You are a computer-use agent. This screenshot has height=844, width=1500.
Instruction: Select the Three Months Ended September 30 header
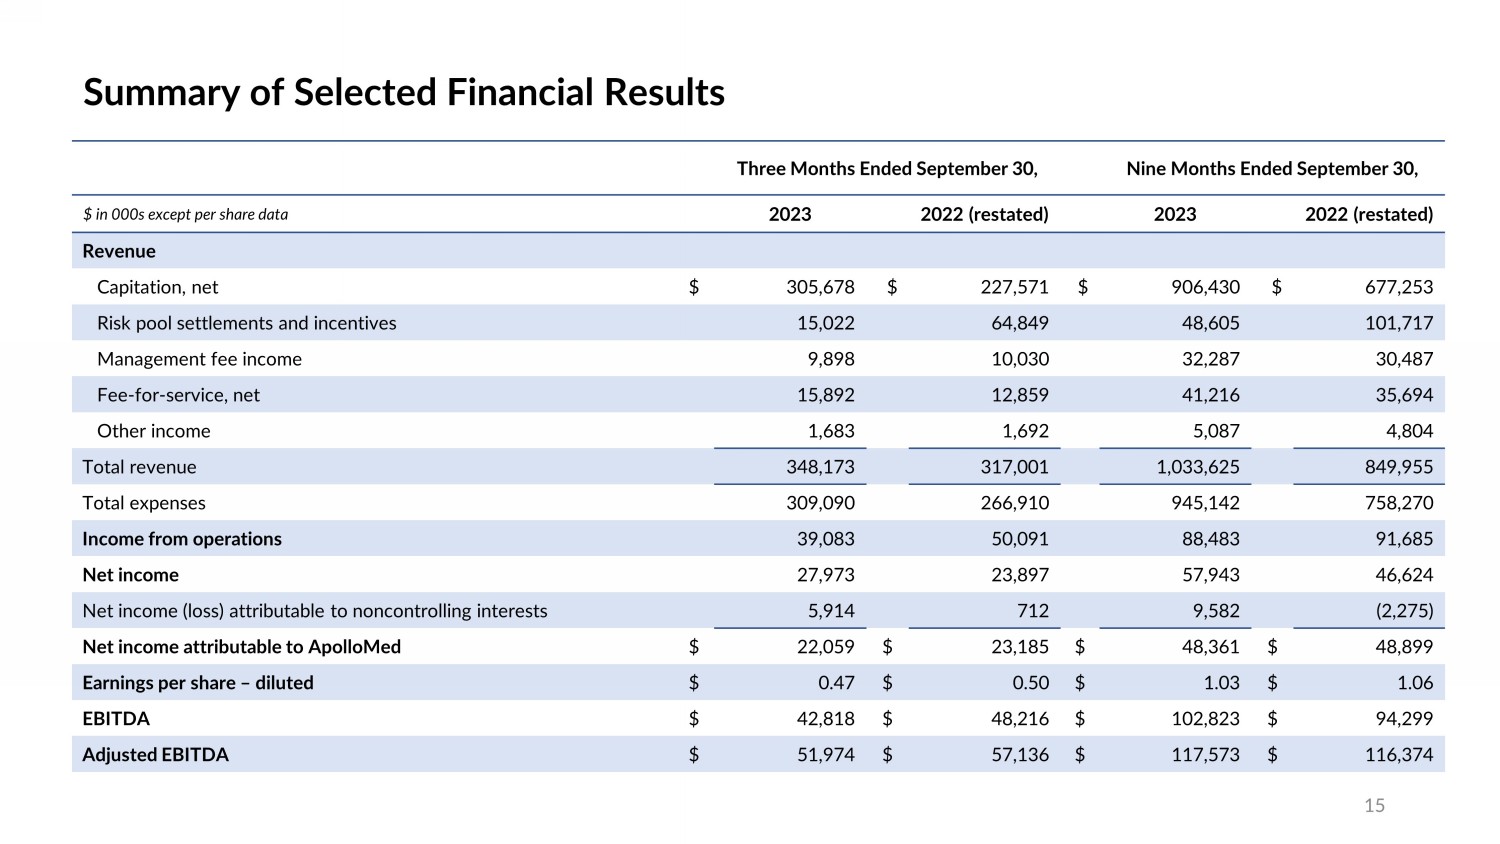pyautogui.click(x=886, y=168)
